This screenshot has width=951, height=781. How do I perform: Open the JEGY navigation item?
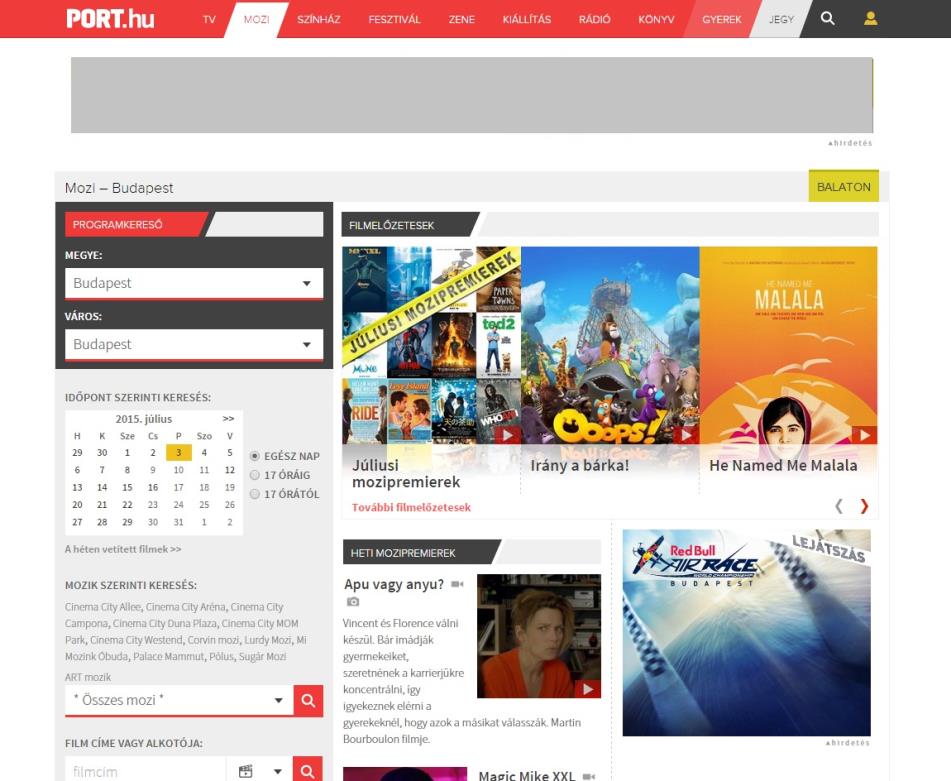781,19
